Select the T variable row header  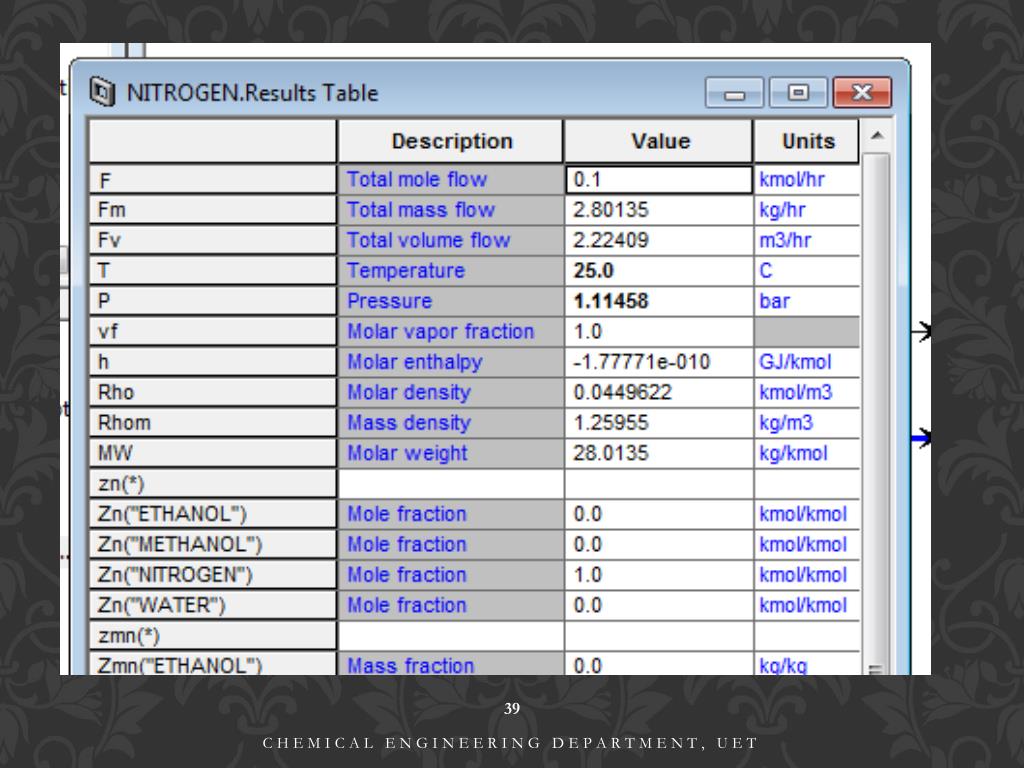point(213,270)
